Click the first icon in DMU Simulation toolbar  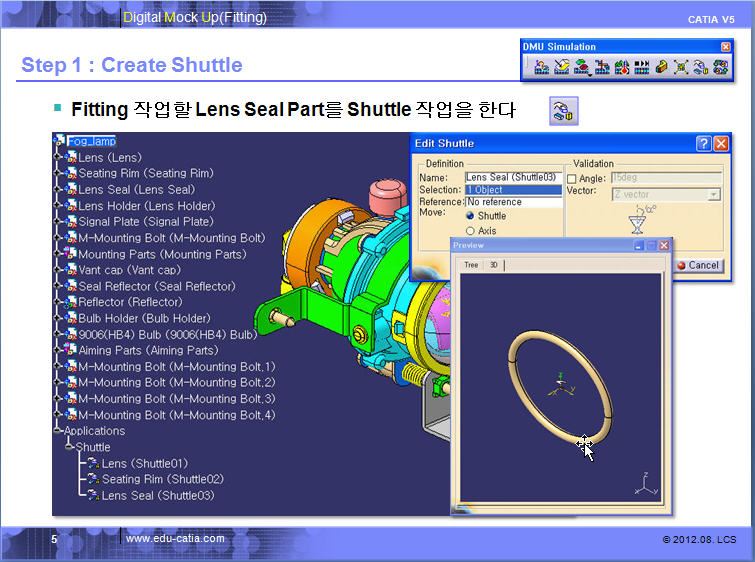(x=541, y=67)
